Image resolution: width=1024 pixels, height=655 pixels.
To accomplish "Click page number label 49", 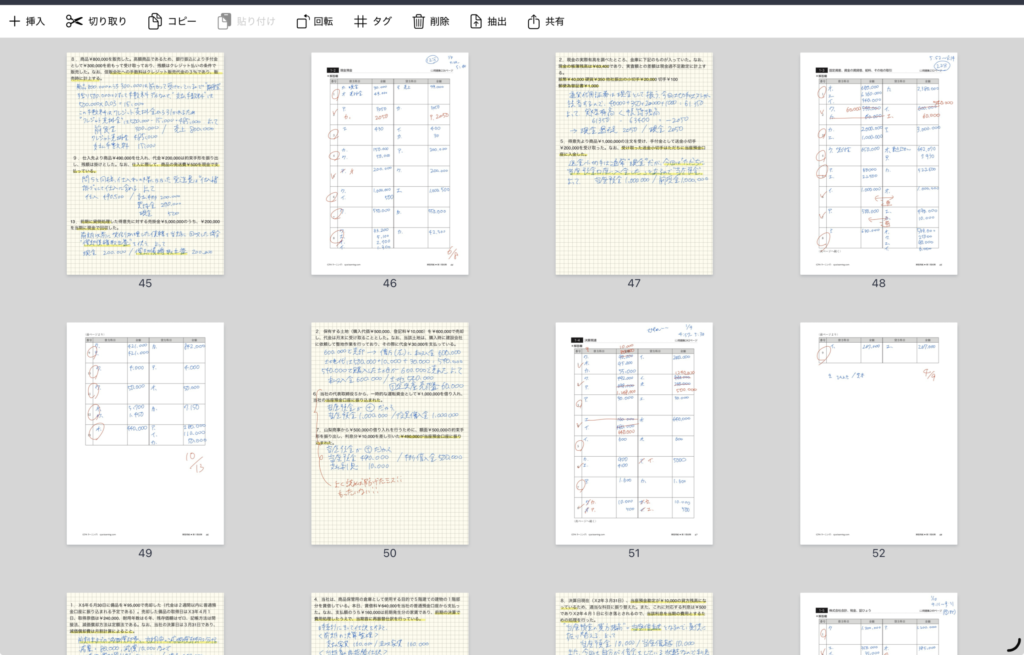I will tap(145, 553).
